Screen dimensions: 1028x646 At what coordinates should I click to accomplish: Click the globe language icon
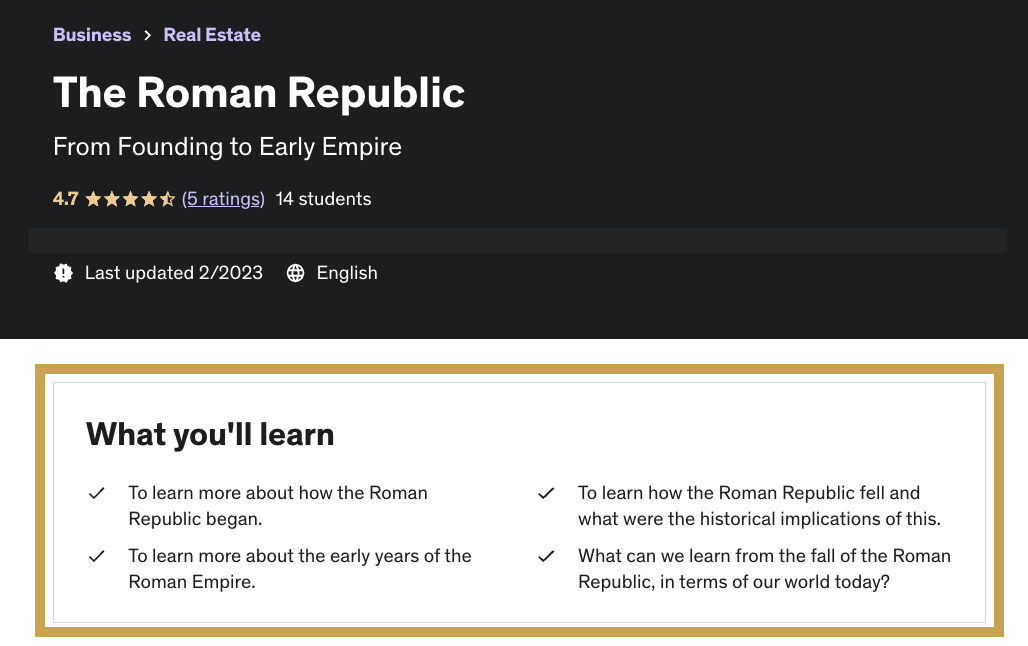(x=296, y=273)
